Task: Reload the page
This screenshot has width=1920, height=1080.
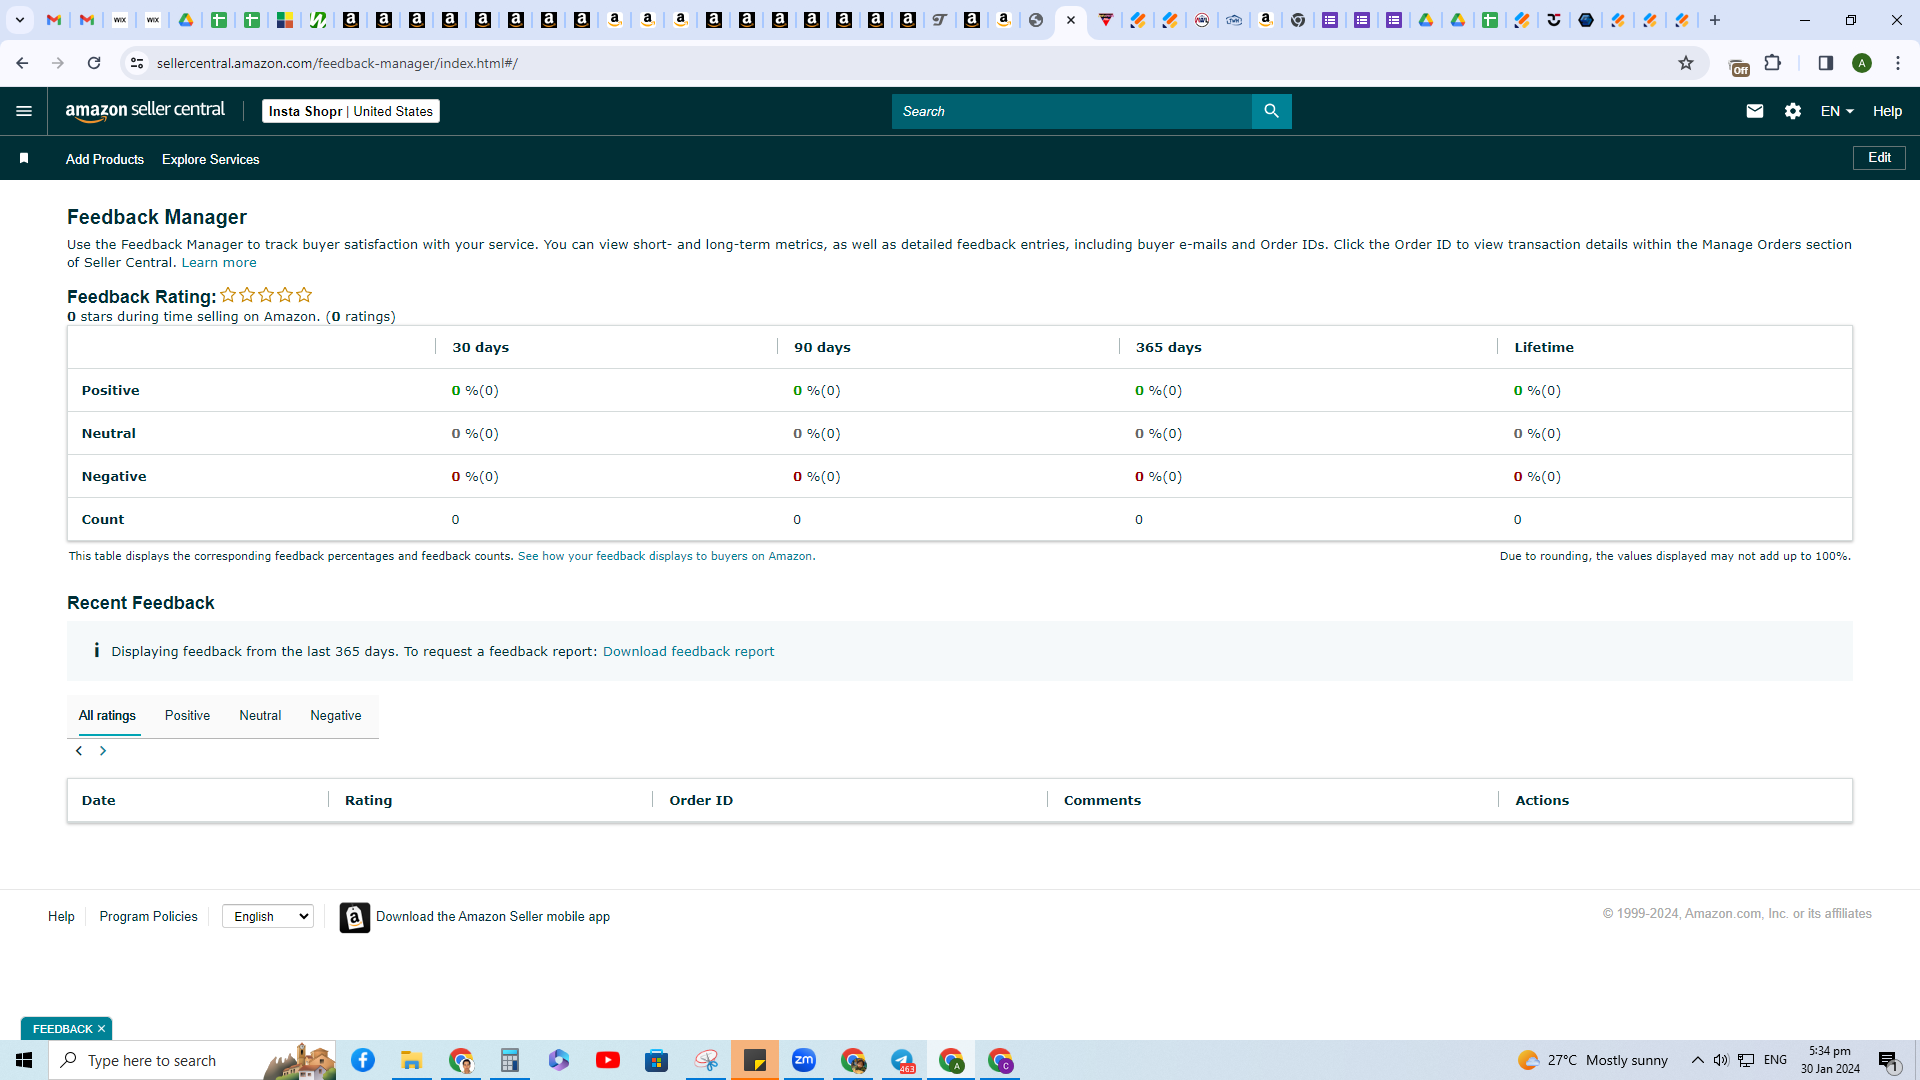Action: tap(94, 63)
